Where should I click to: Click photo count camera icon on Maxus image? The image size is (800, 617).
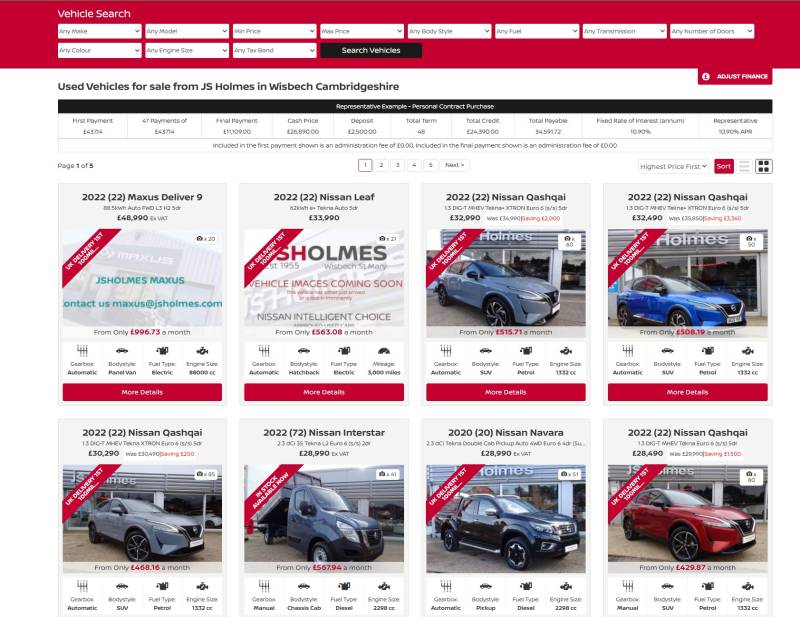(x=199, y=238)
